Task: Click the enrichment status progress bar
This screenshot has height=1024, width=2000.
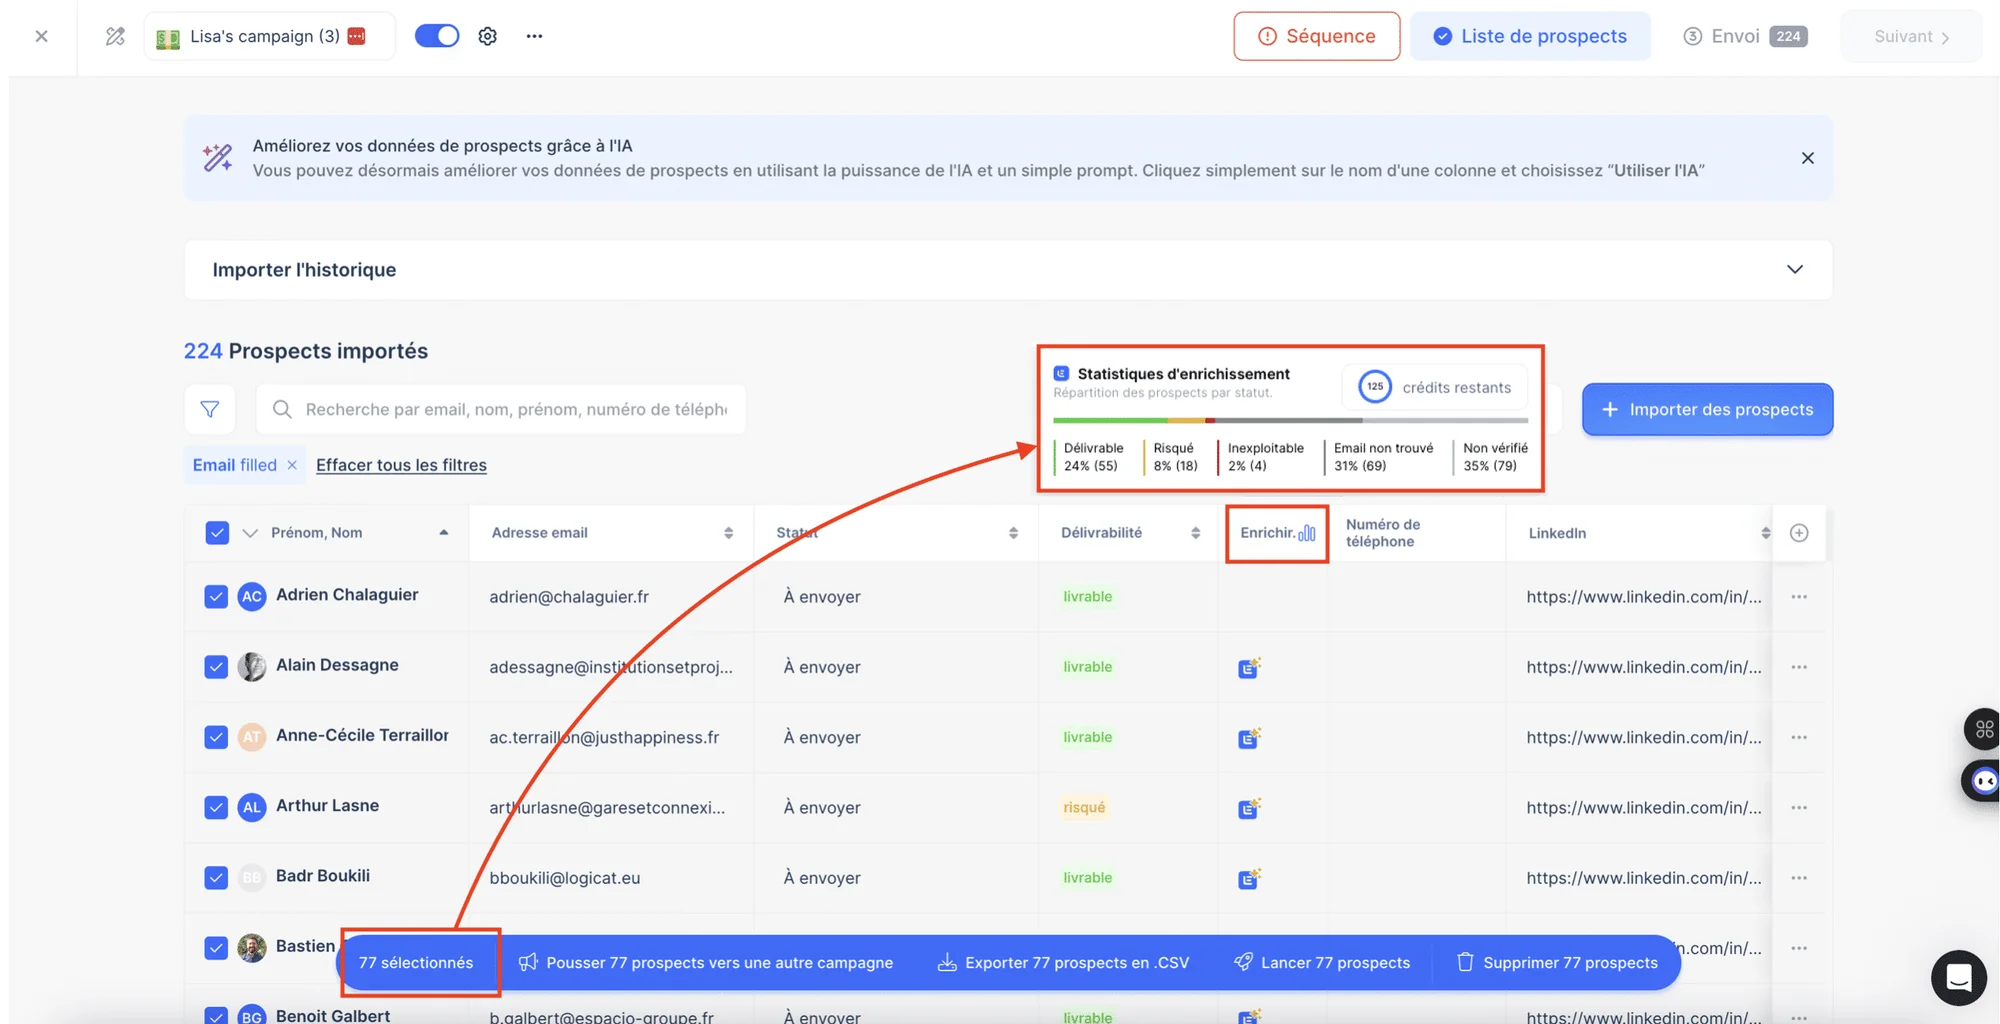Action: coord(1290,421)
